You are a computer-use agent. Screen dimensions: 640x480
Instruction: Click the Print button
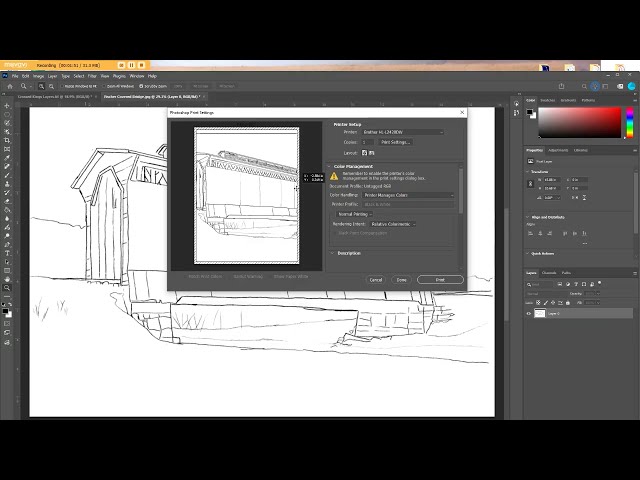(x=440, y=280)
